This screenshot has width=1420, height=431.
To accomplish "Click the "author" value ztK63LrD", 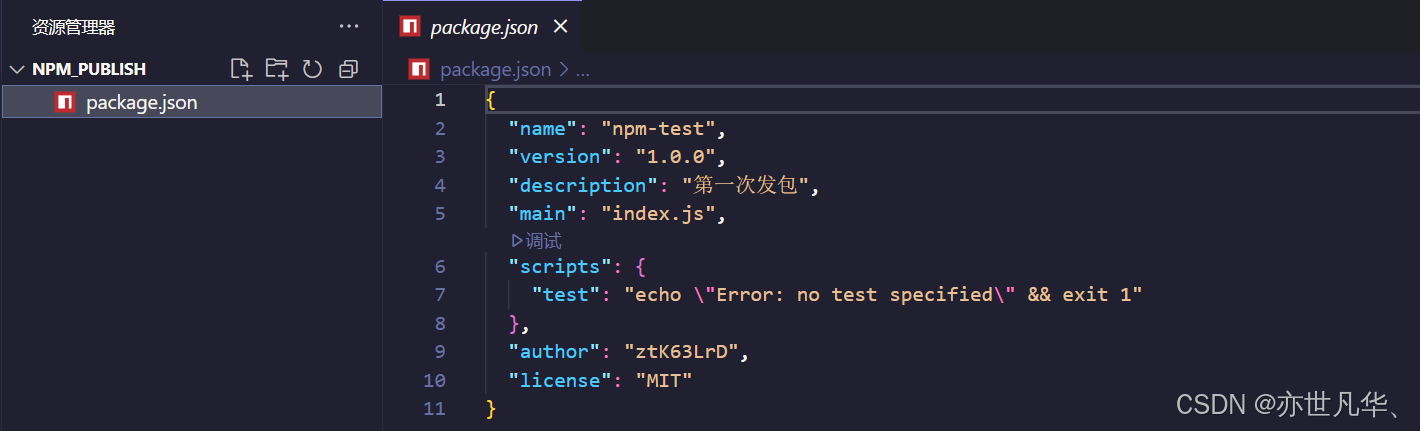I will point(686,352).
